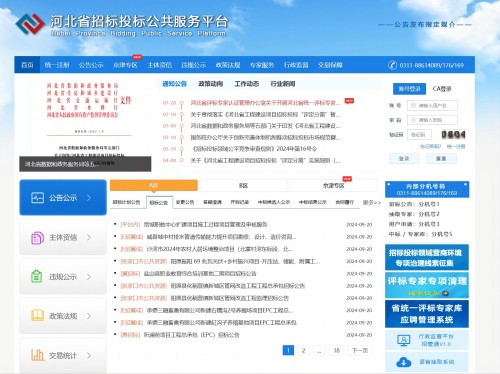Viewport: 500px width, 374px height.
Task: Click the red-header government document image
Action: tap(85, 123)
